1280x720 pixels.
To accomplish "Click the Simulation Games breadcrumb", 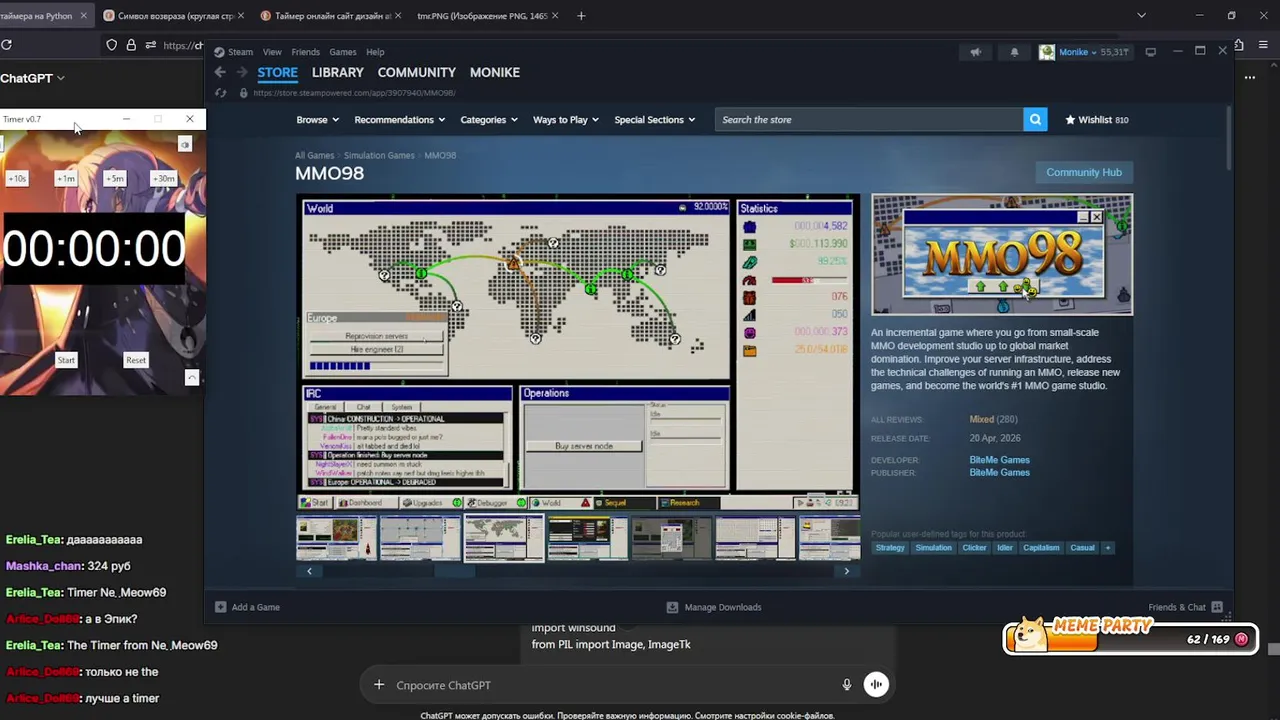I will pyautogui.click(x=379, y=155).
